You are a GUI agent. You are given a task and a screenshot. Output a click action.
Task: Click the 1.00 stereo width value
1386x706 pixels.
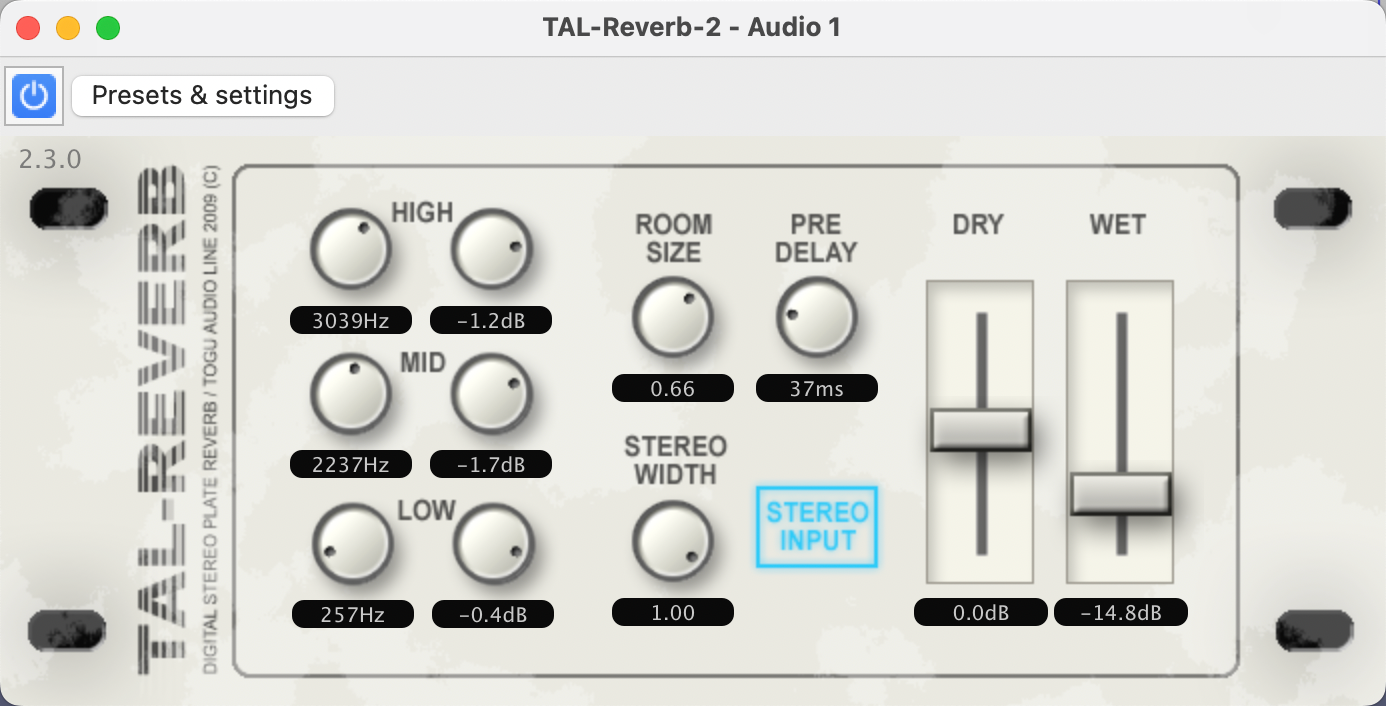pos(673,612)
